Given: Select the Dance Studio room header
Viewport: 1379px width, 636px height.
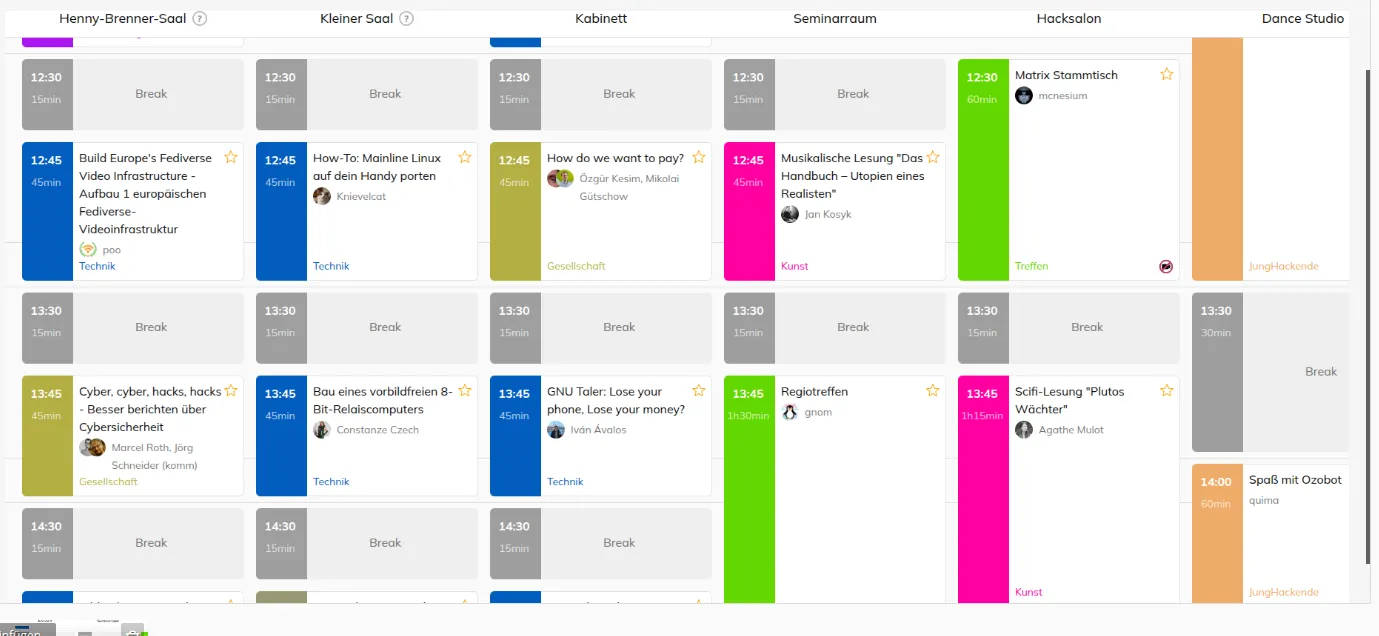Looking at the screenshot, I should tap(1303, 18).
